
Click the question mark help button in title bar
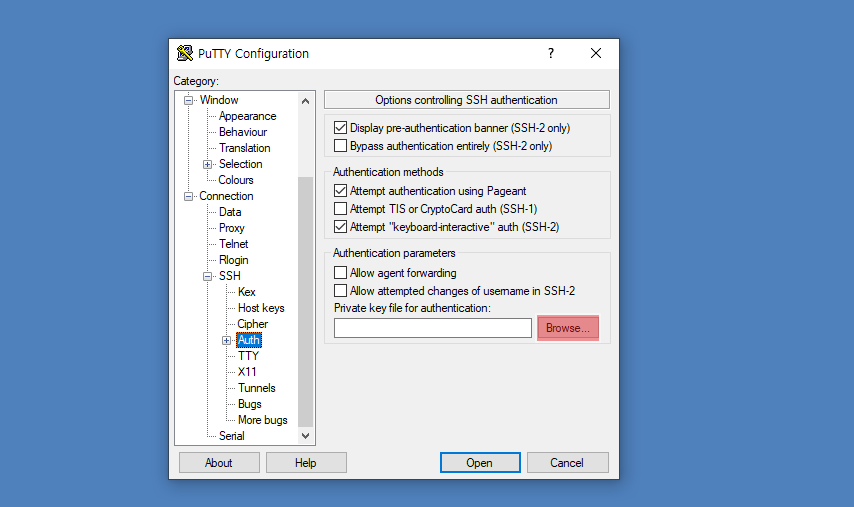point(551,53)
